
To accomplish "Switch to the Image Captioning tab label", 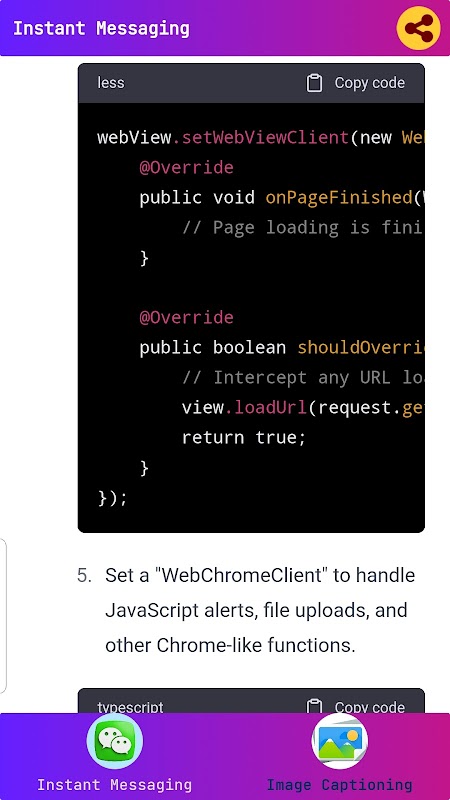I will [339, 785].
